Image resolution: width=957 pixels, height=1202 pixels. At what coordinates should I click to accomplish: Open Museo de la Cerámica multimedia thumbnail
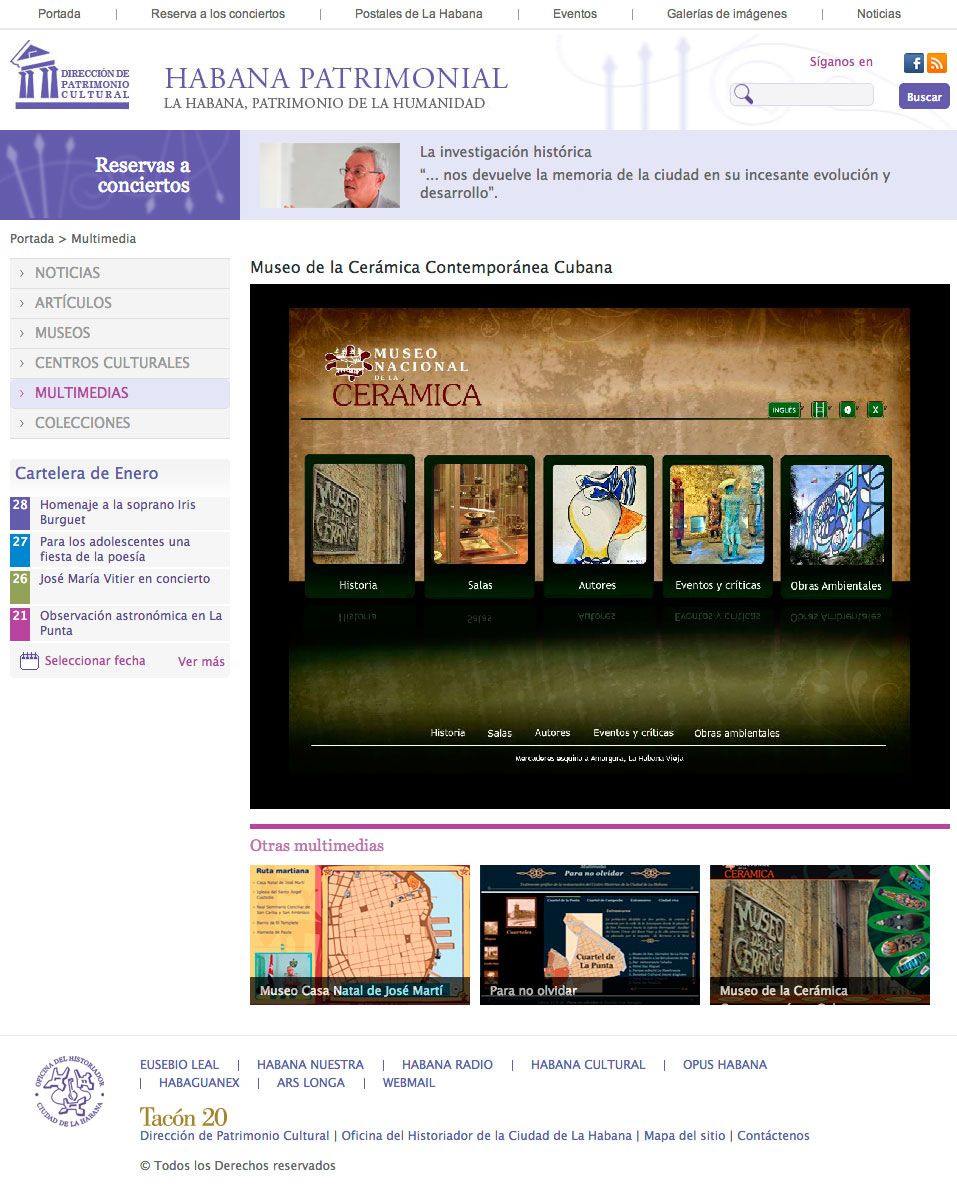[820, 935]
